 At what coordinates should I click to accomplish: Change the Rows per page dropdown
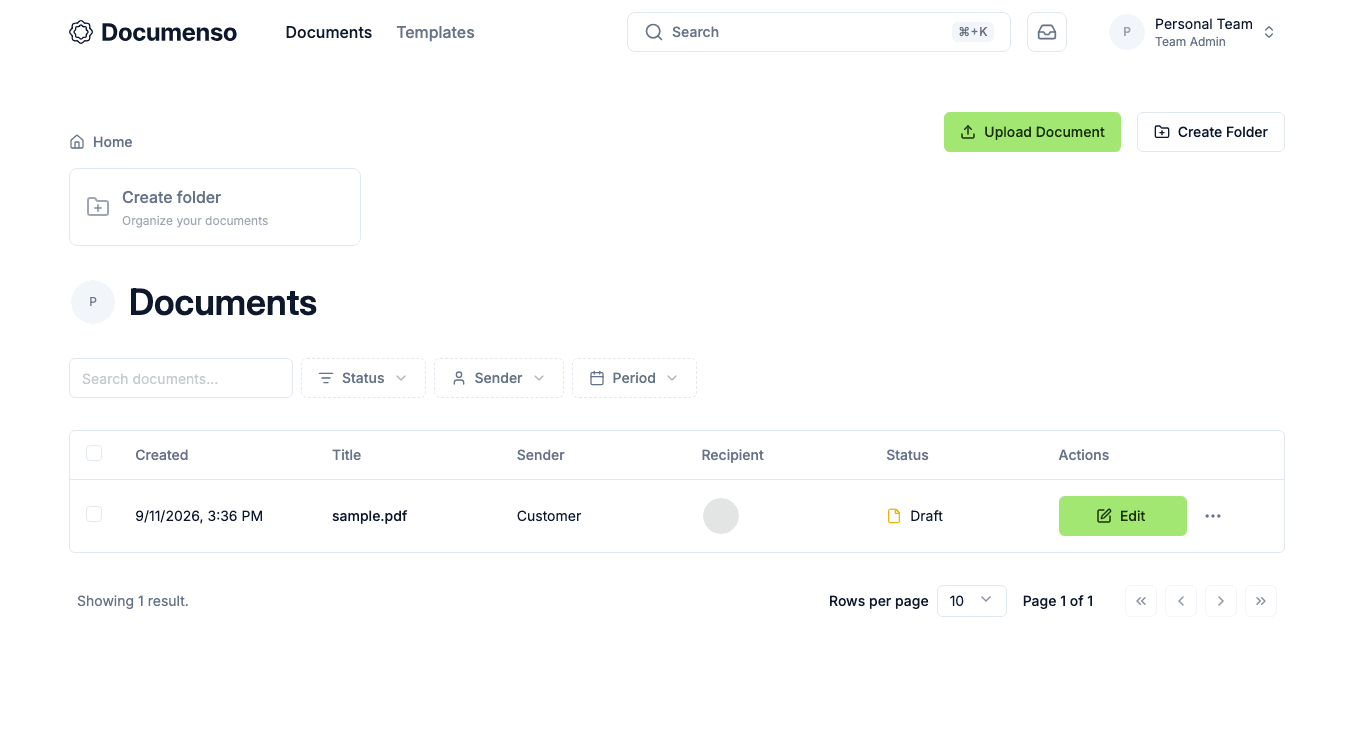click(972, 601)
